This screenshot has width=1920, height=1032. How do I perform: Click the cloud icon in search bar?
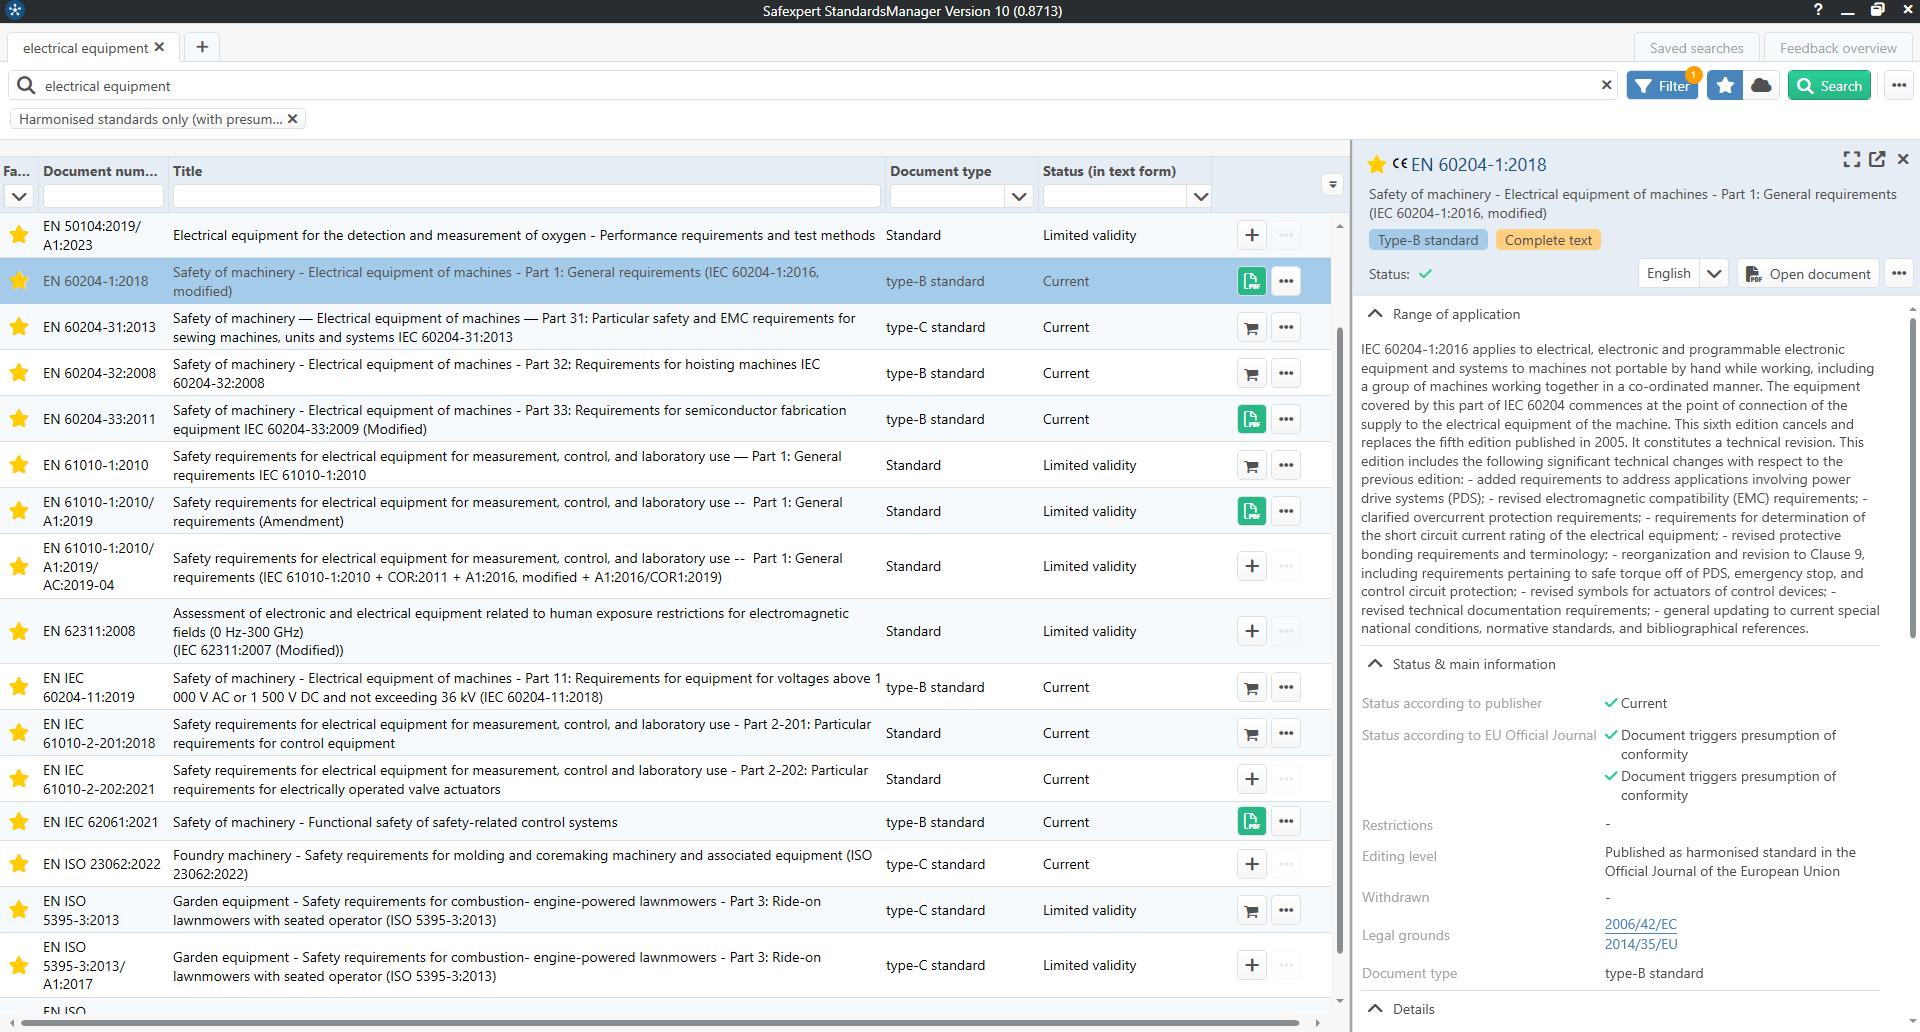point(1761,86)
